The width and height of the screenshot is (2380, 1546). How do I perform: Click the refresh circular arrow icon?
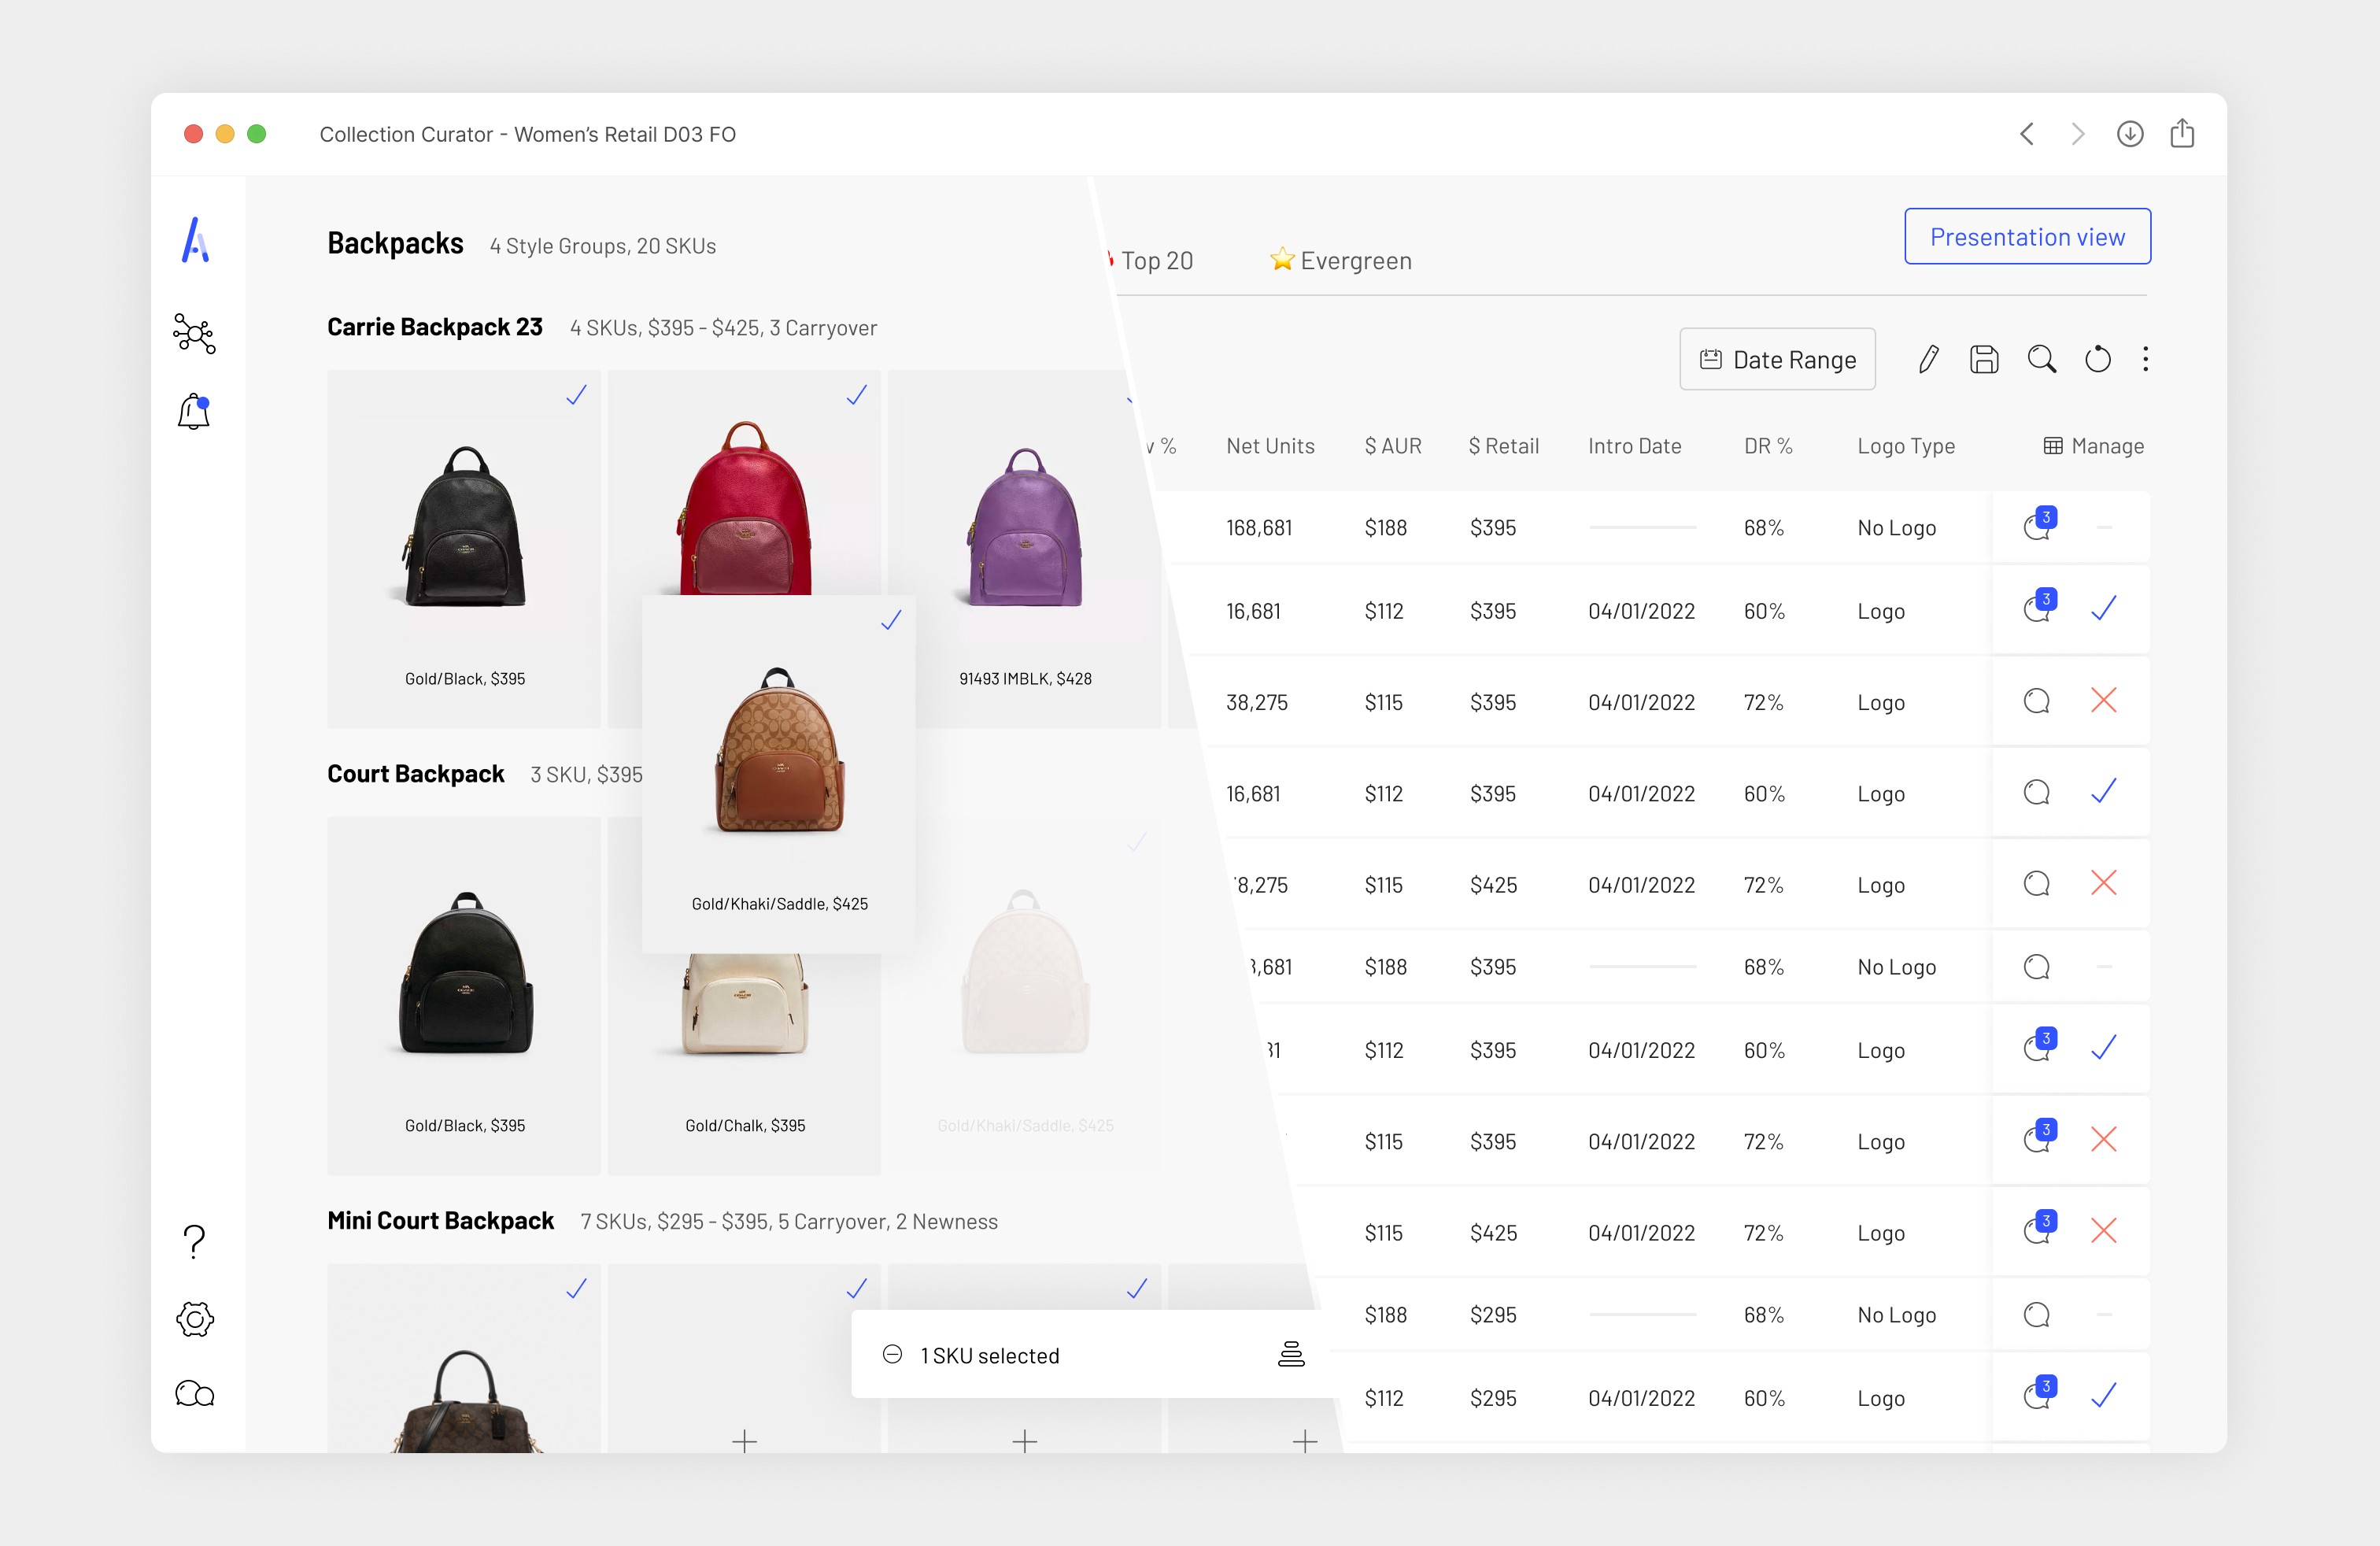pyautogui.click(x=2098, y=359)
